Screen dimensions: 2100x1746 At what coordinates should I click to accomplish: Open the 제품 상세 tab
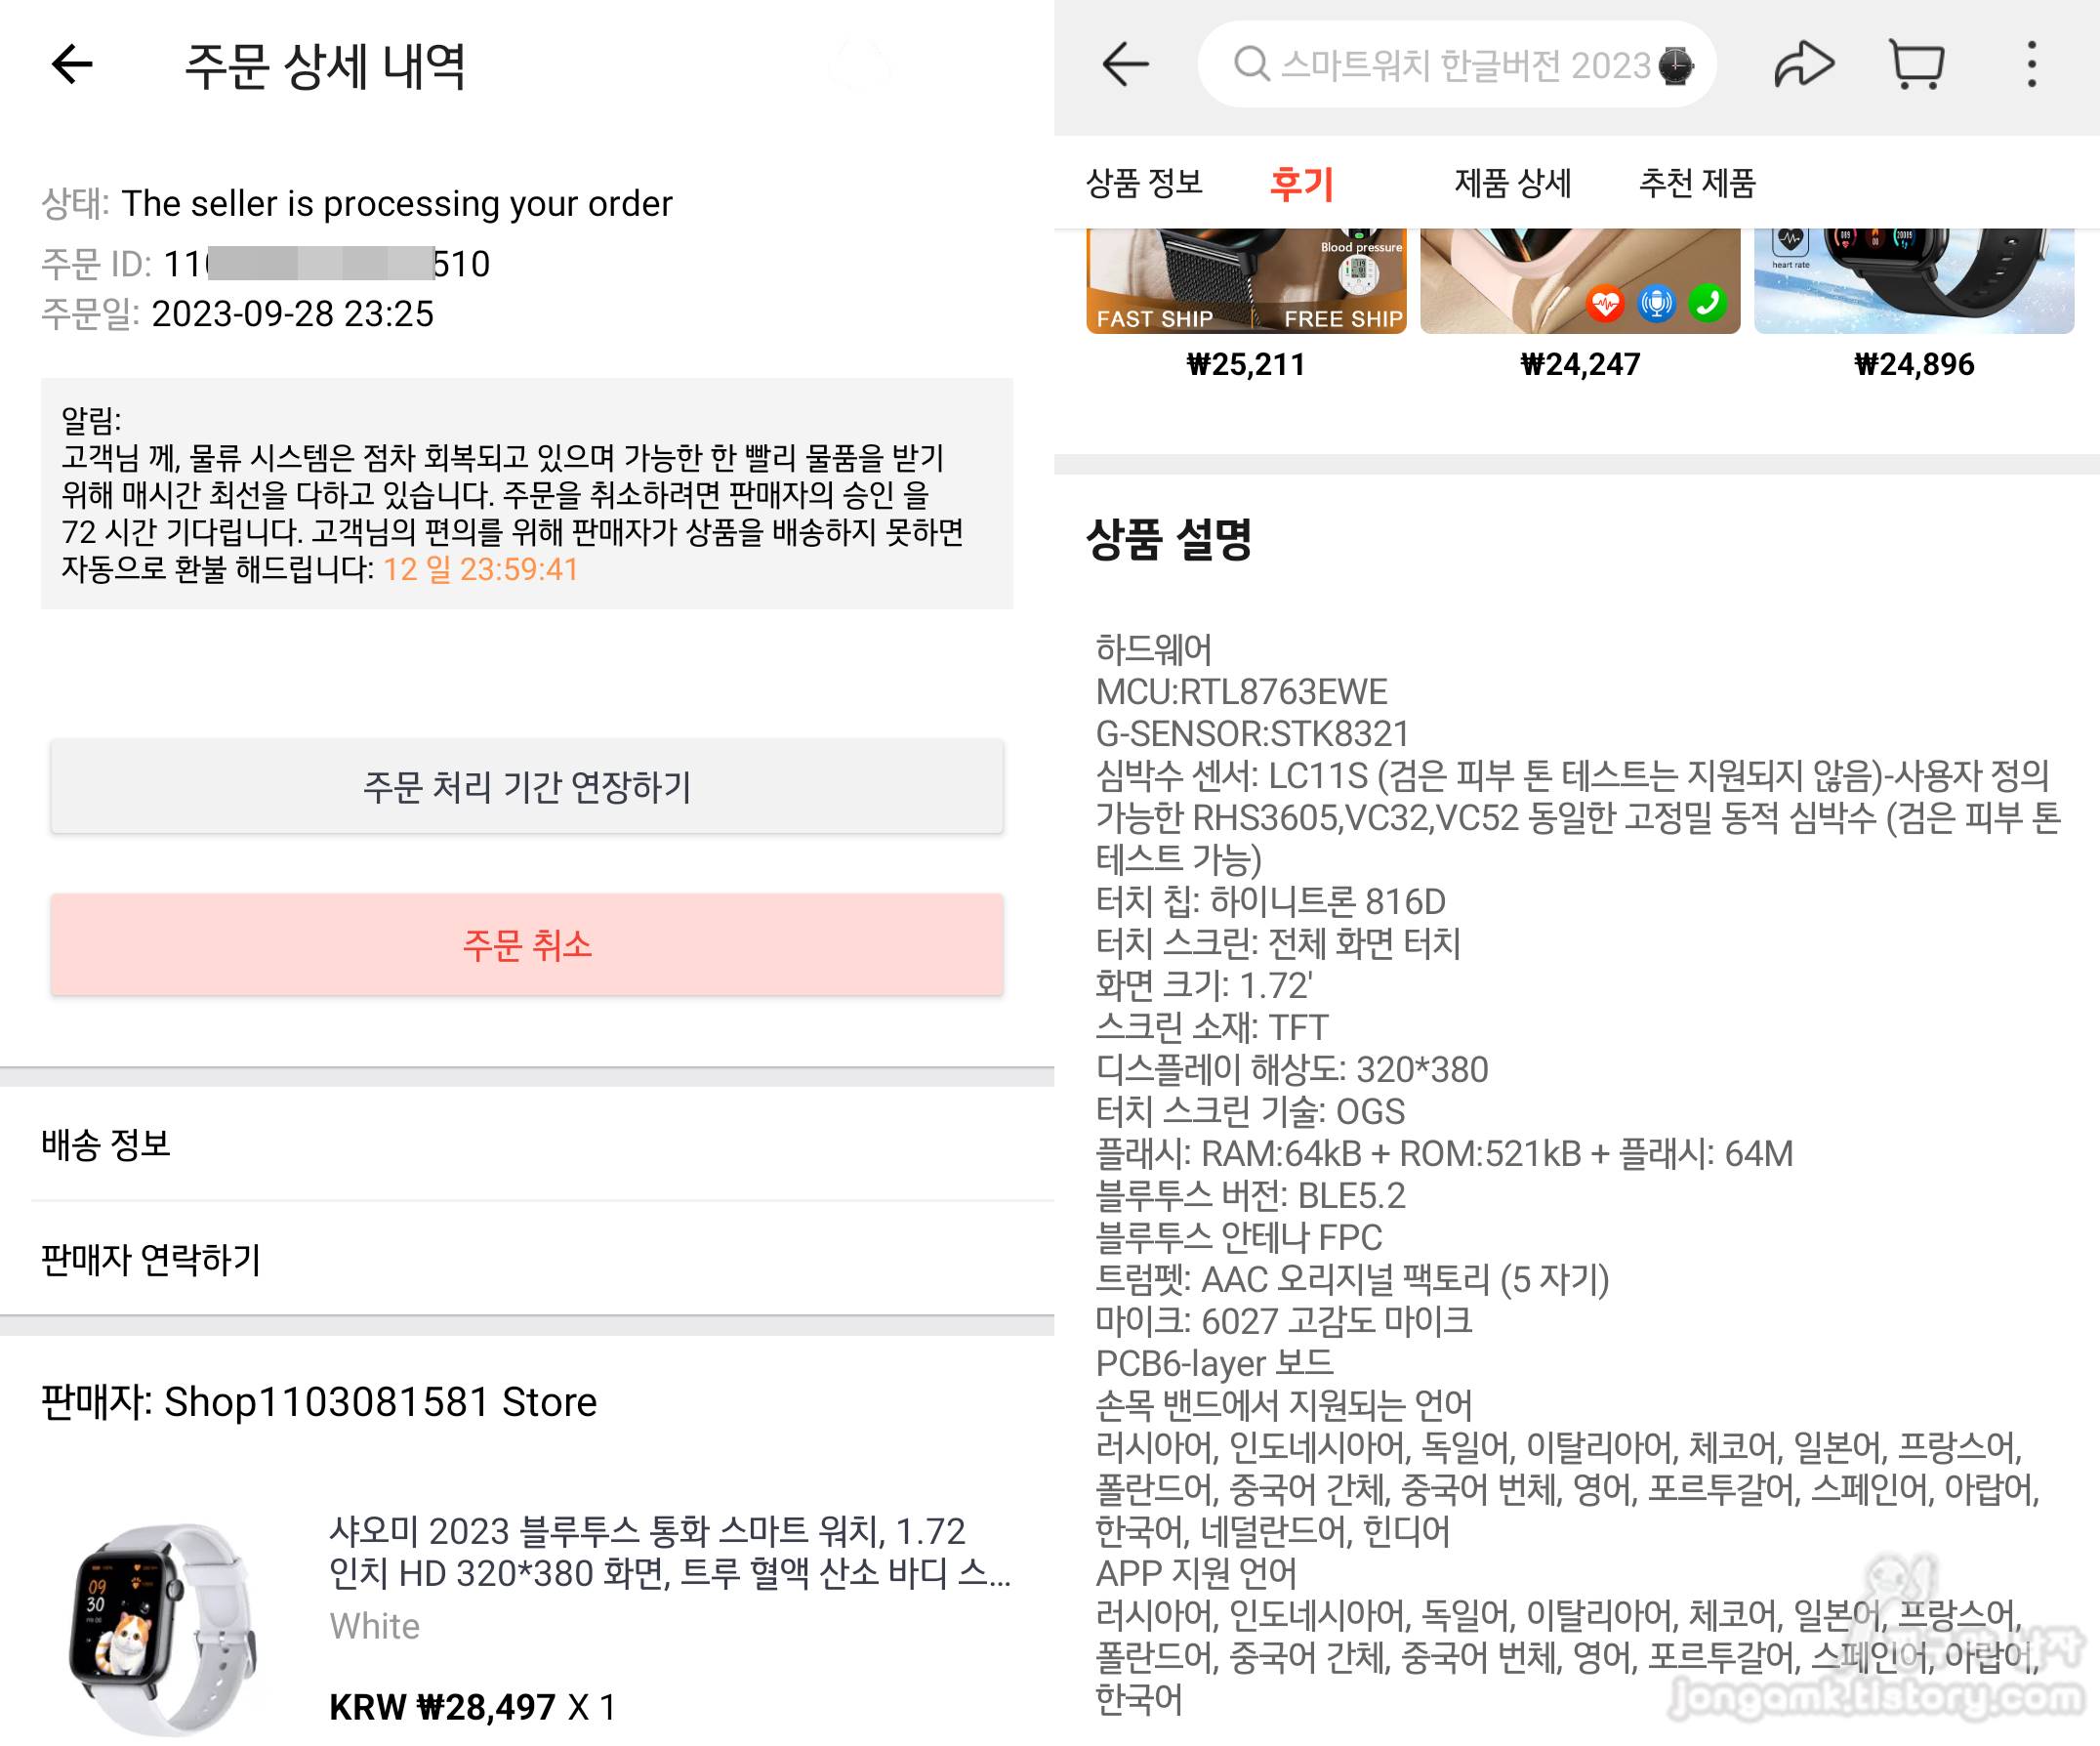pos(1512,183)
